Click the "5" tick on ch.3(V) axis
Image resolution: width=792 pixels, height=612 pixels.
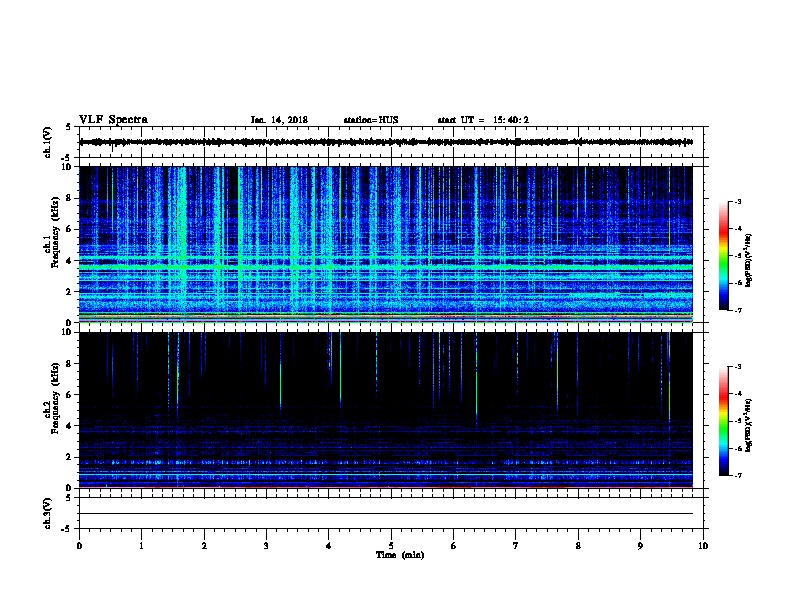coord(69,498)
